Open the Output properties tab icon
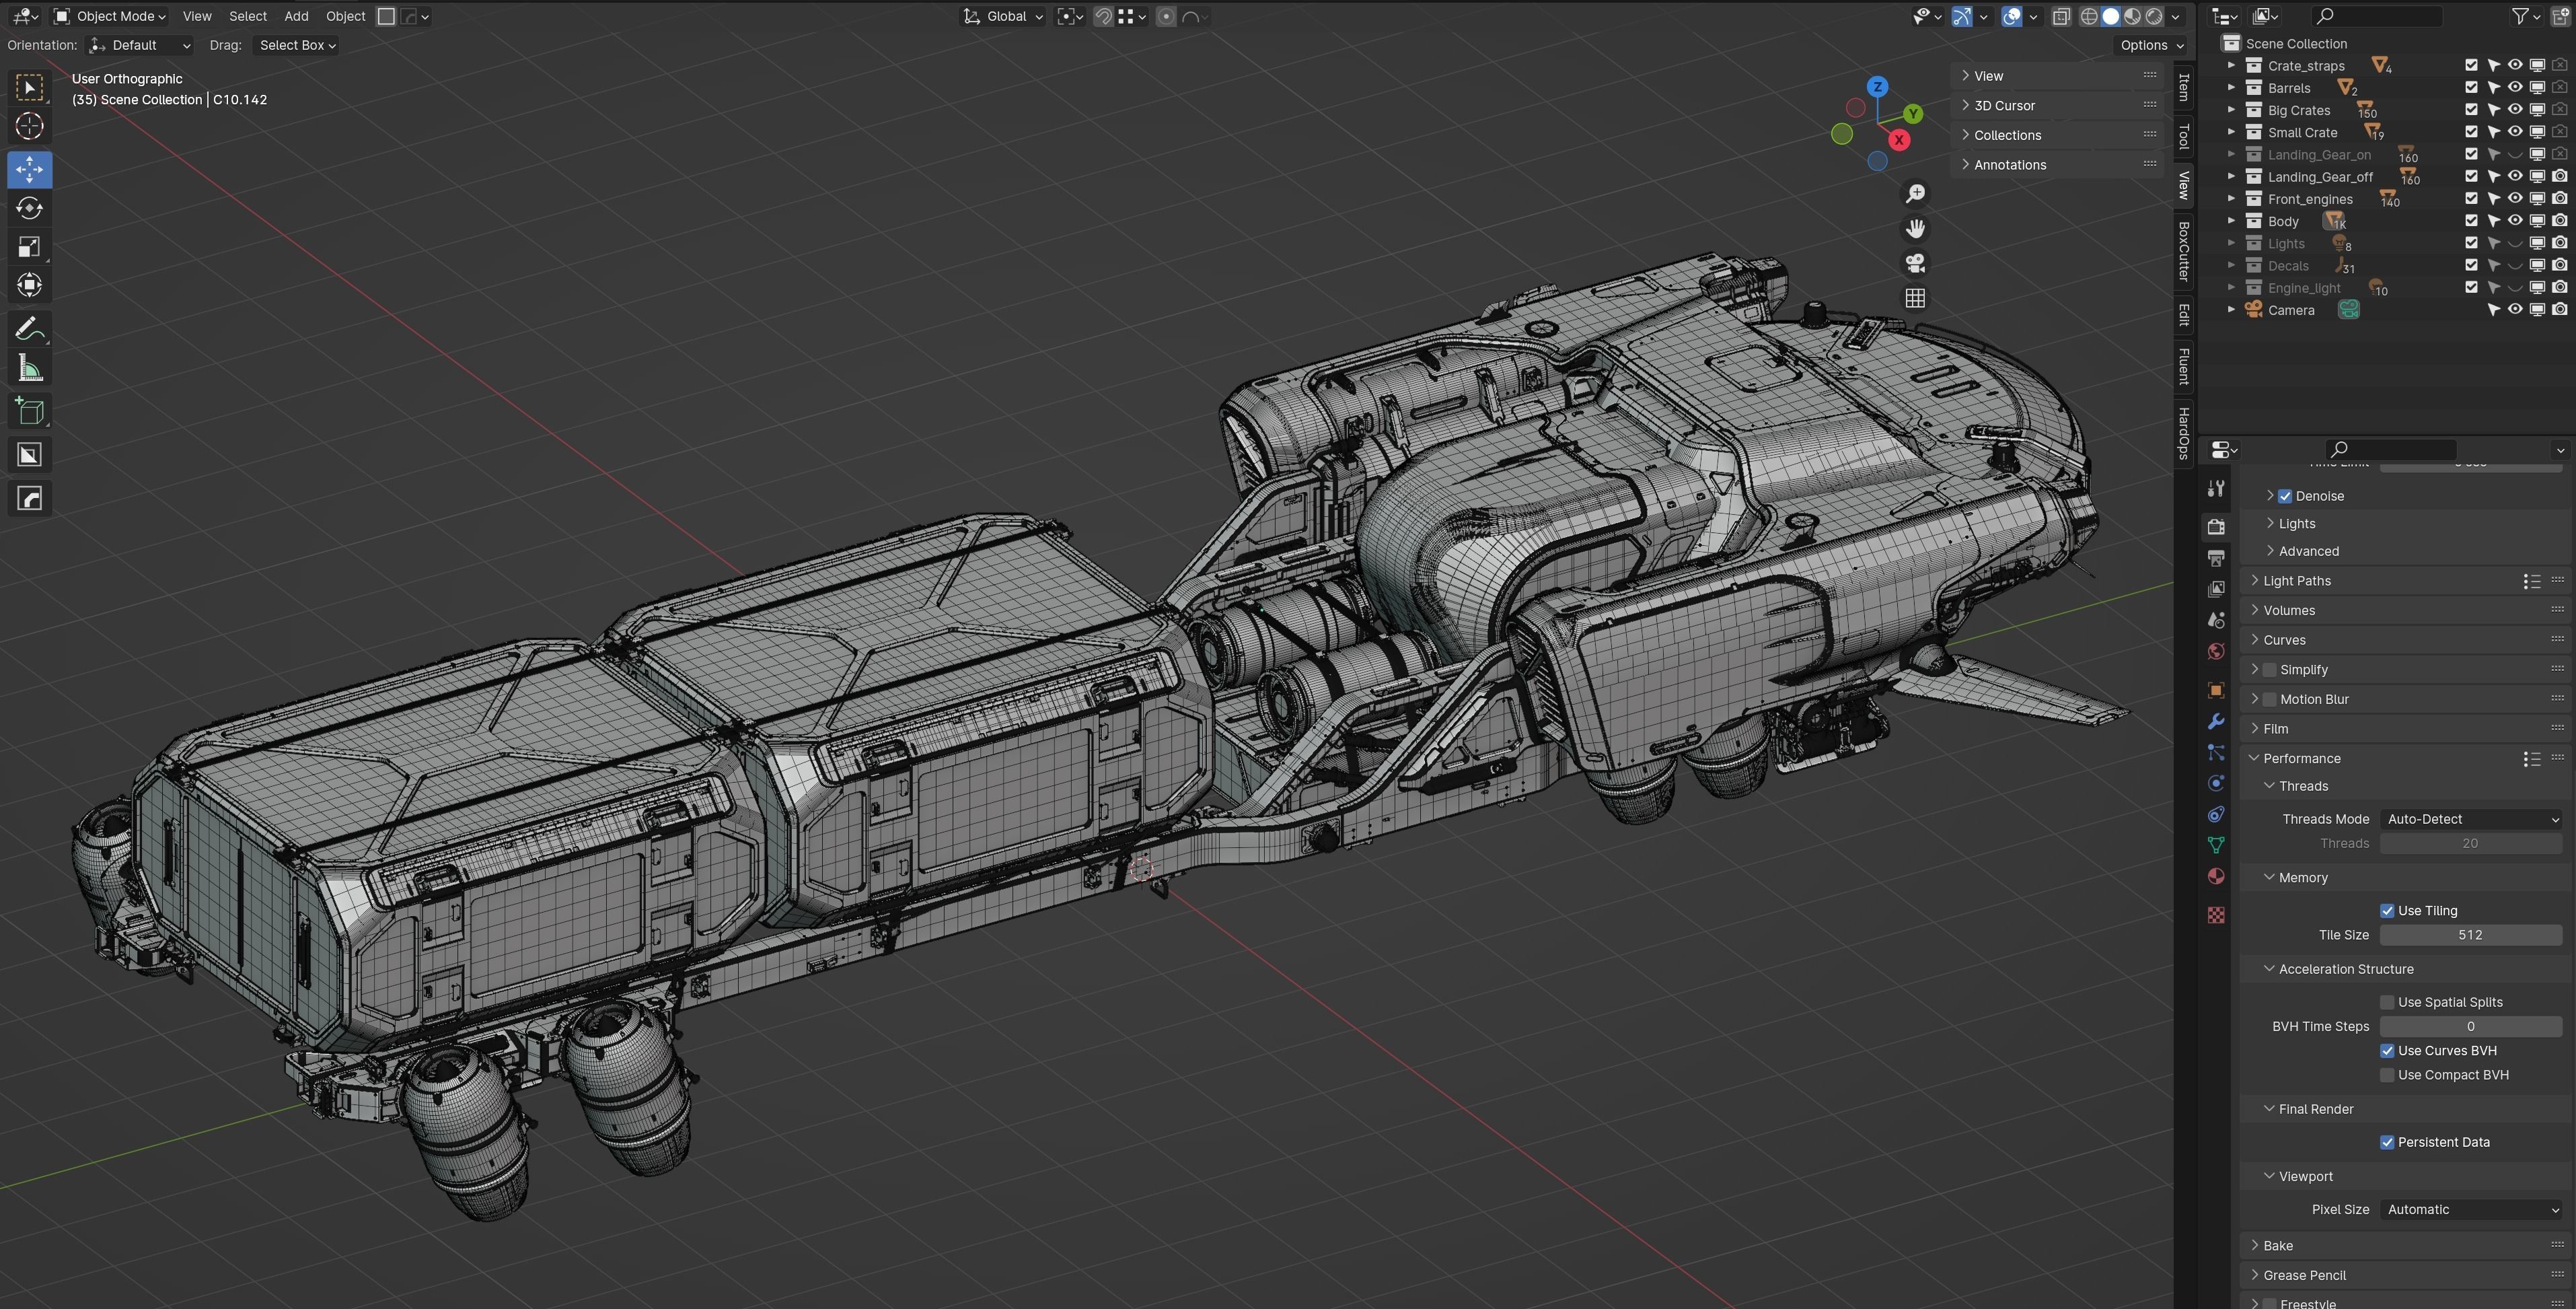Image resolution: width=2576 pixels, height=1309 pixels. tap(2216, 558)
